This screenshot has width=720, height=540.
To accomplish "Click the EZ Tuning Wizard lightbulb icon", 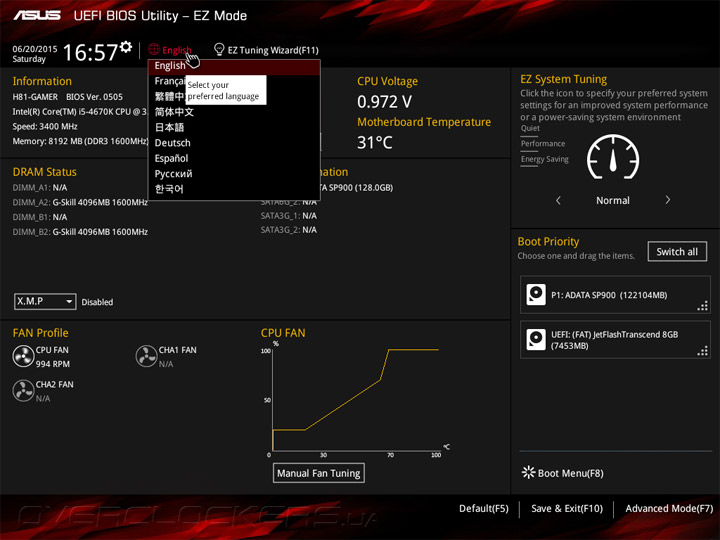I will click(x=219, y=49).
